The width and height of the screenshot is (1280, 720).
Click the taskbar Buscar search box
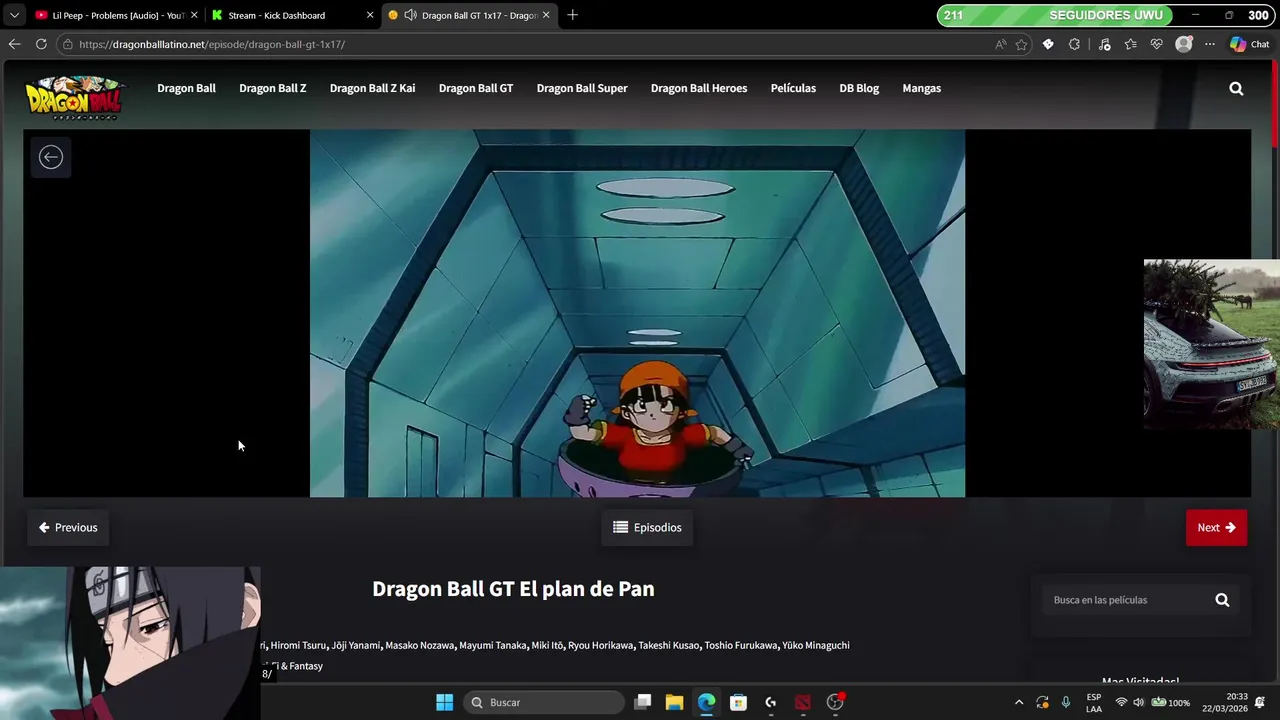point(544,702)
